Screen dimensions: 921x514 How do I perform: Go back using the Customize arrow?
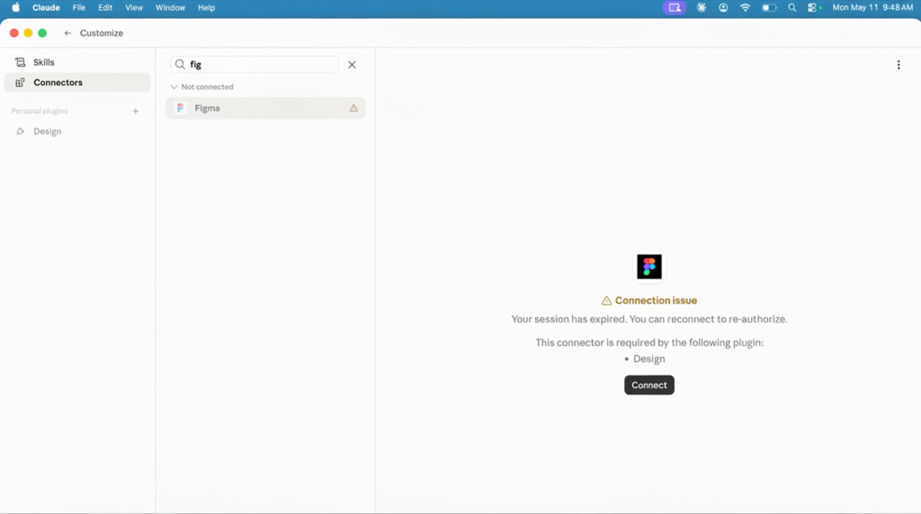(x=68, y=33)
